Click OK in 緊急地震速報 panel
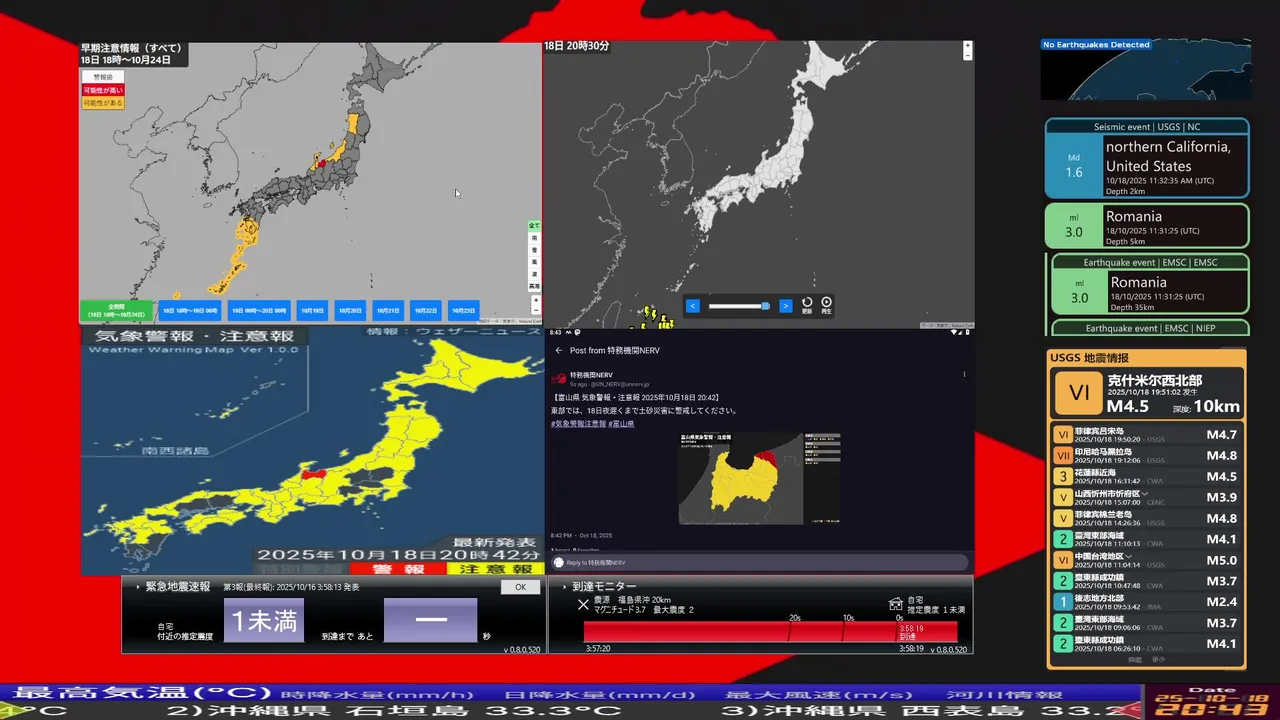This screenshot has height=720, width=1280. (x=520, y=587)
